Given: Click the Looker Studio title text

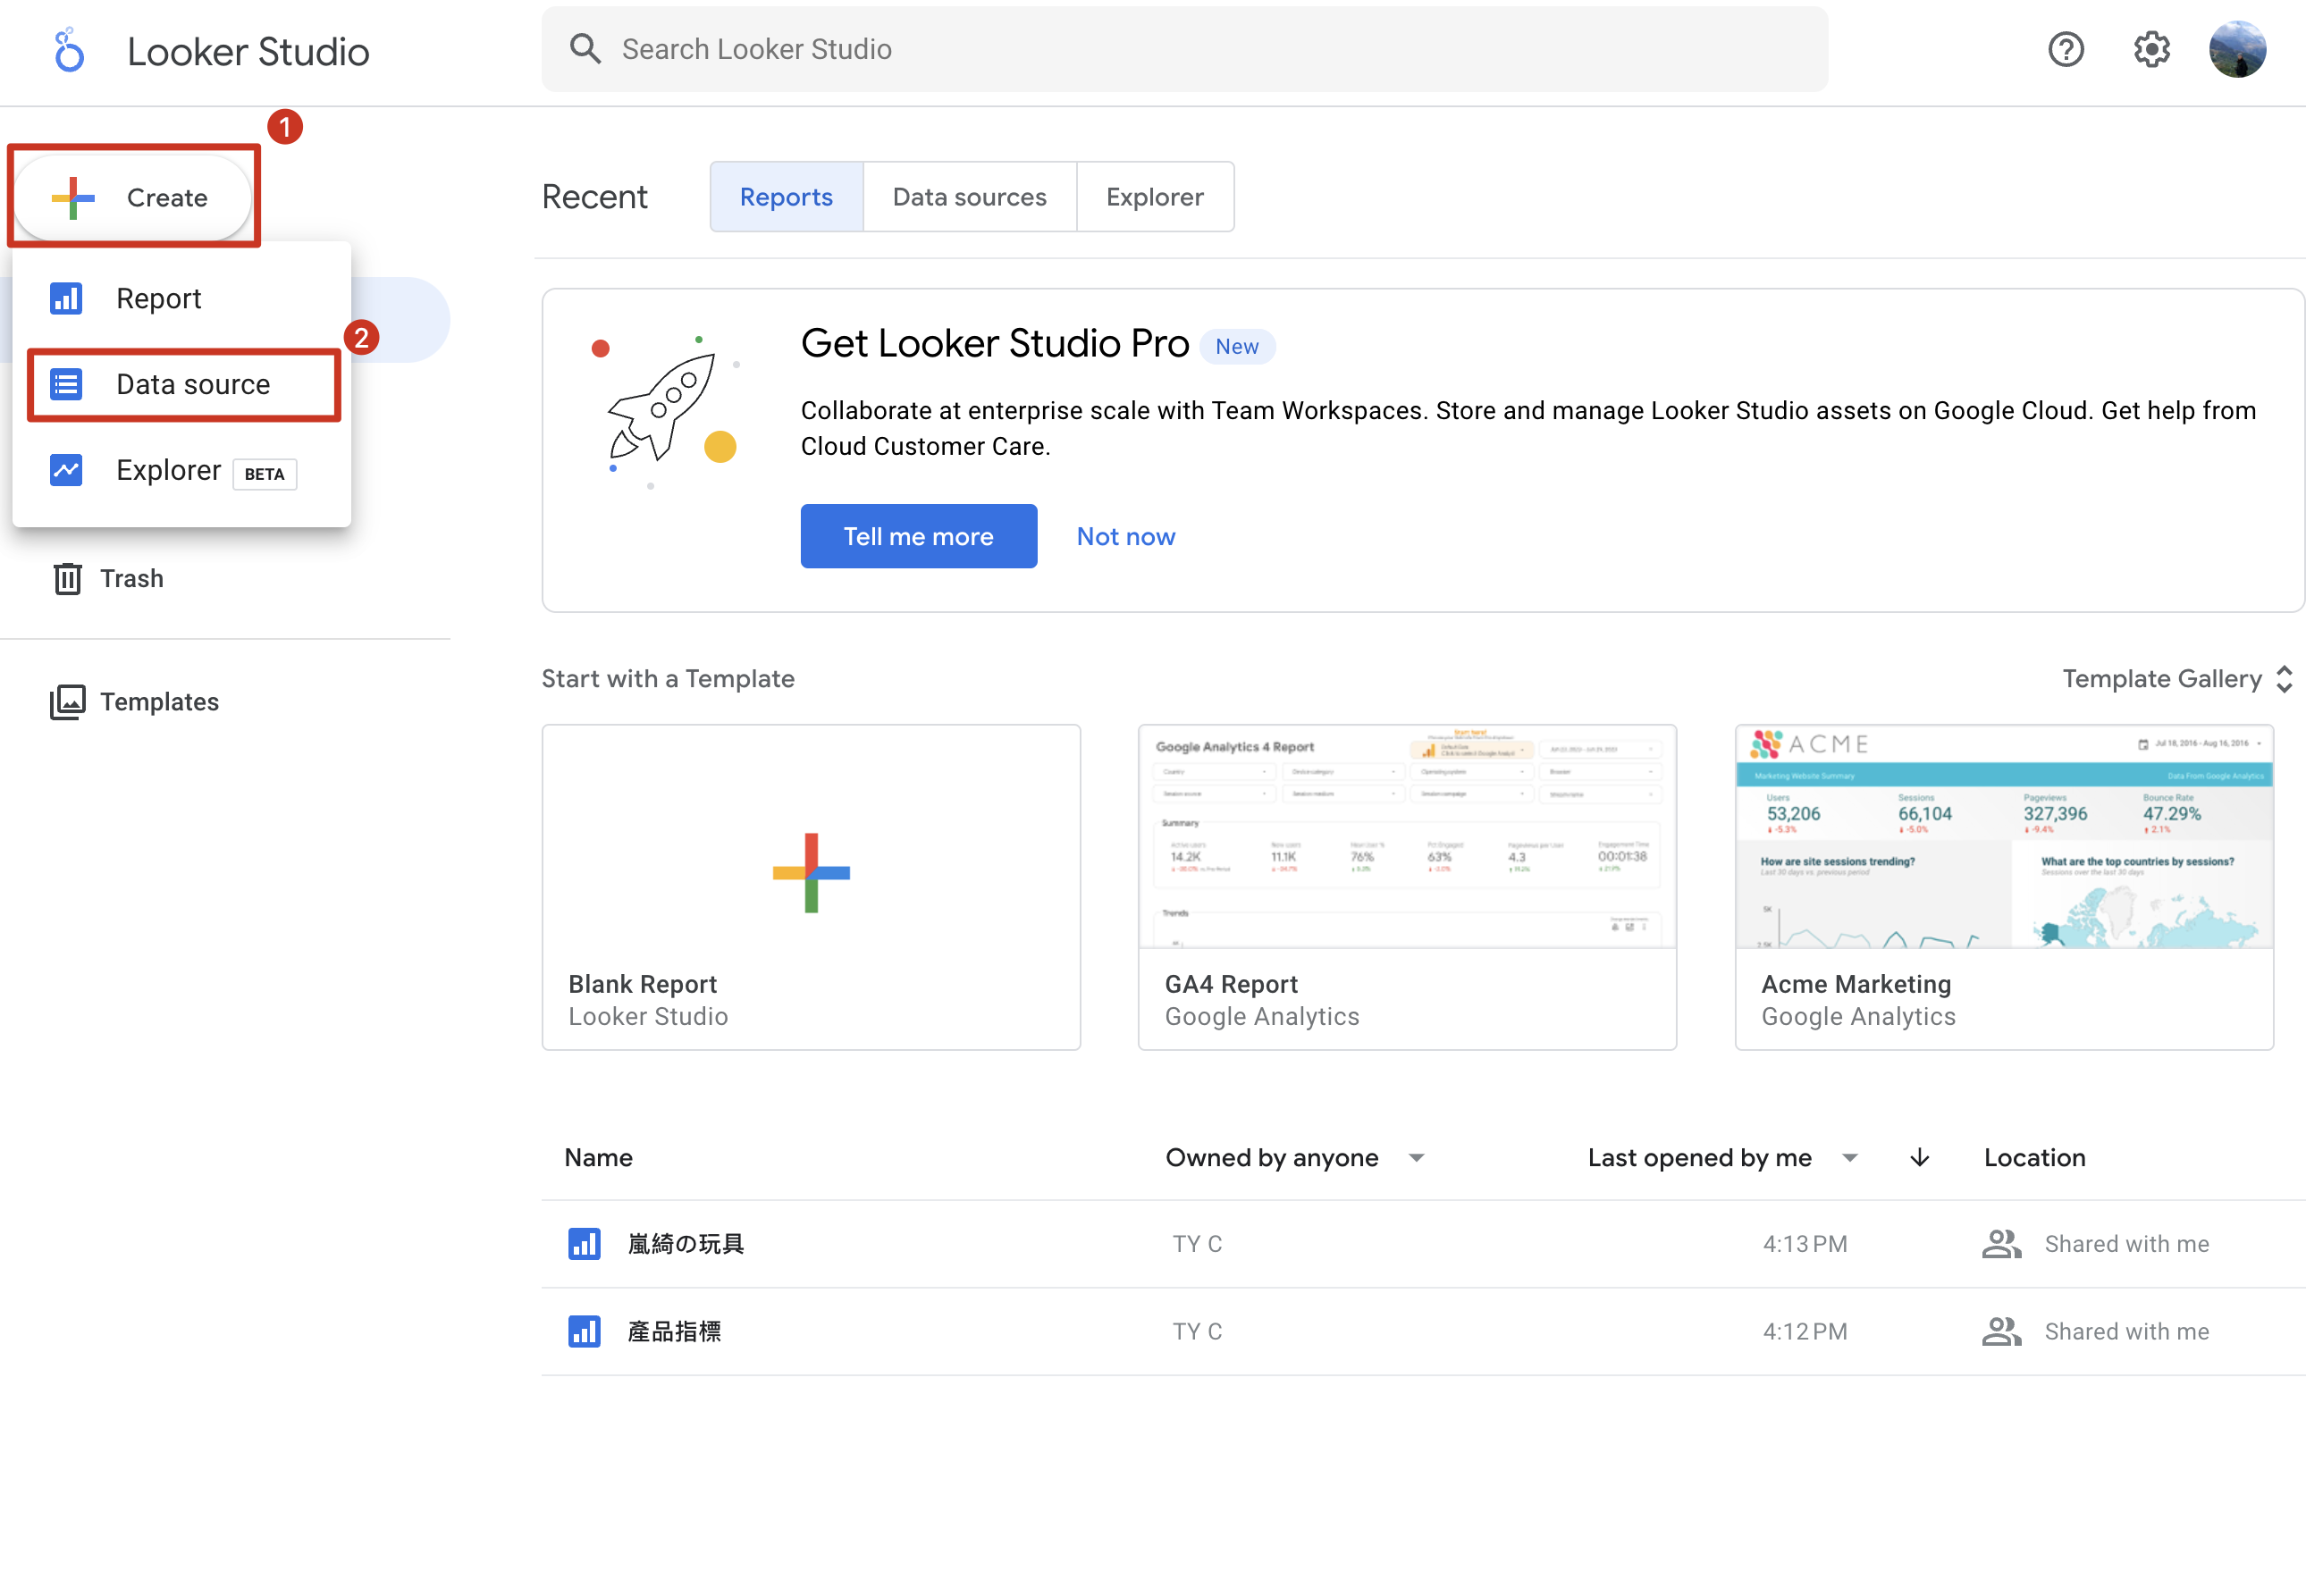Looking at the screenshot, I should tap(248, 51).
